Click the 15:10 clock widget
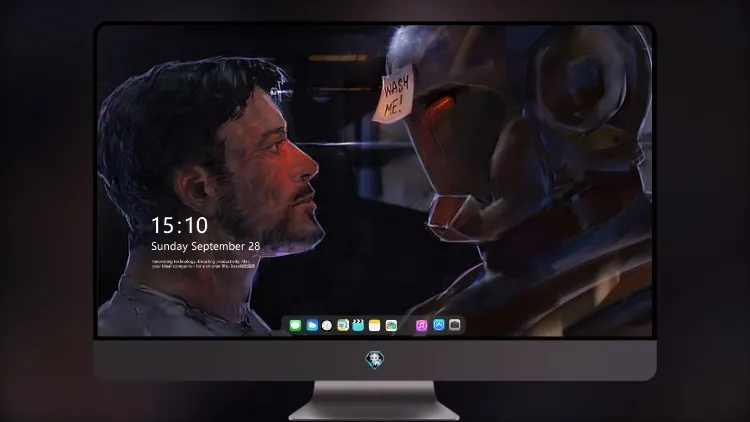 179,225
